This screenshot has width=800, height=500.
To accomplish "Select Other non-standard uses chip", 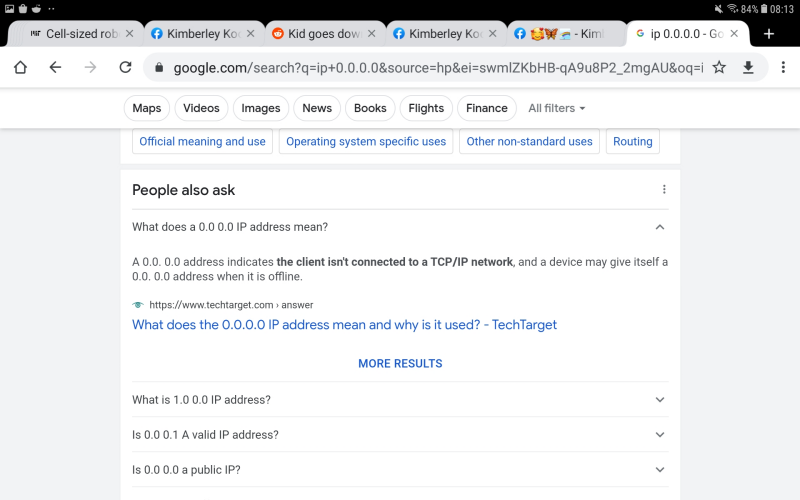I will point(529,141).
